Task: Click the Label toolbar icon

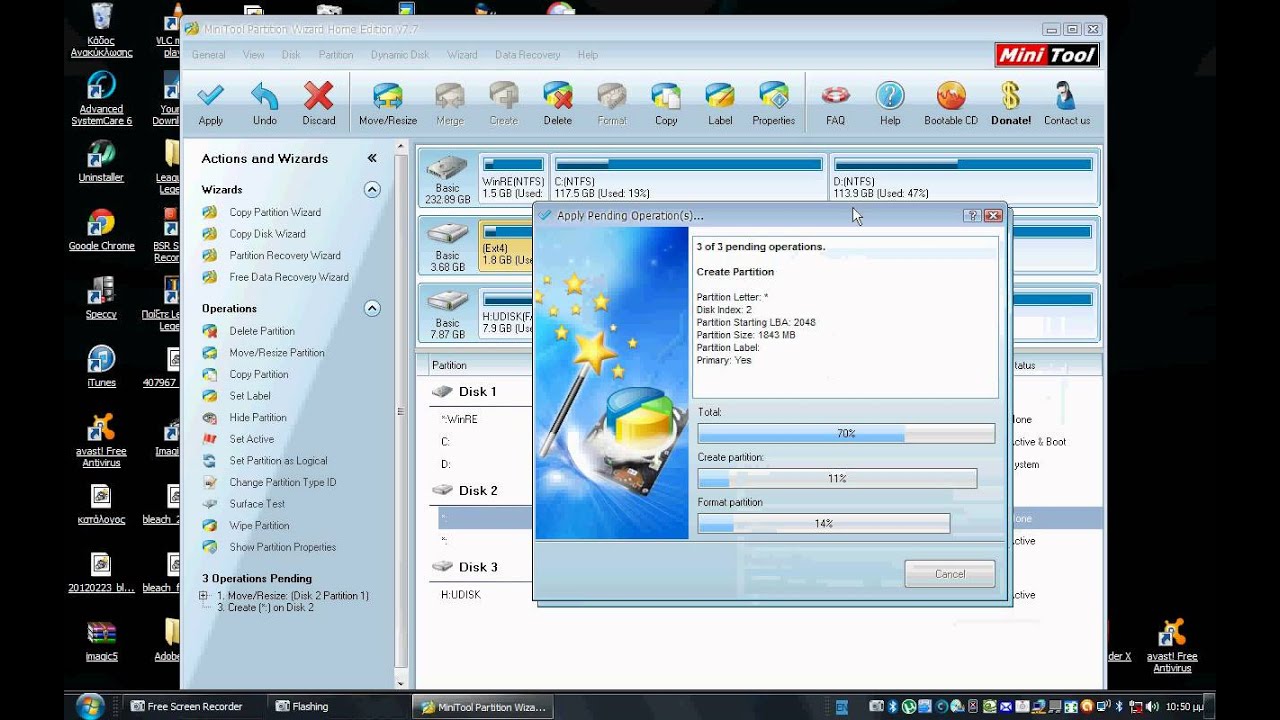Action: 720,103
